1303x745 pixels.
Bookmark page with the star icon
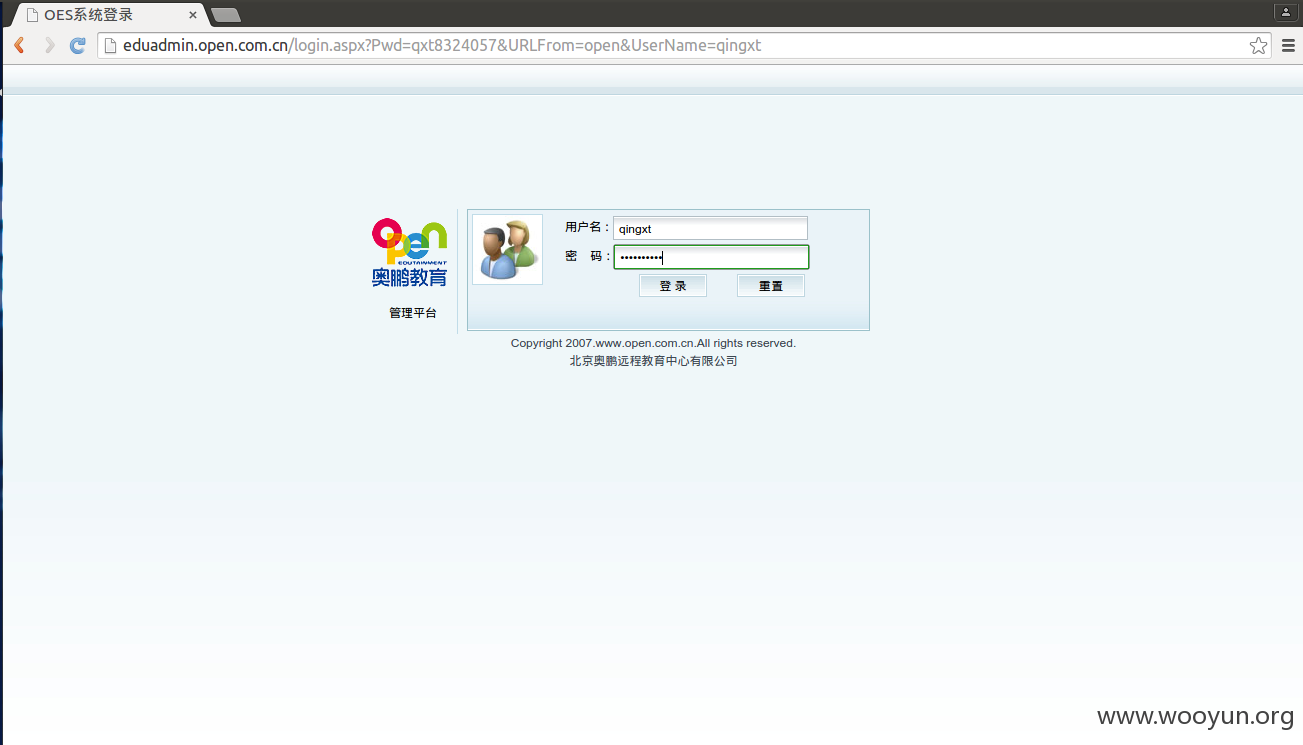(1258, 46)
